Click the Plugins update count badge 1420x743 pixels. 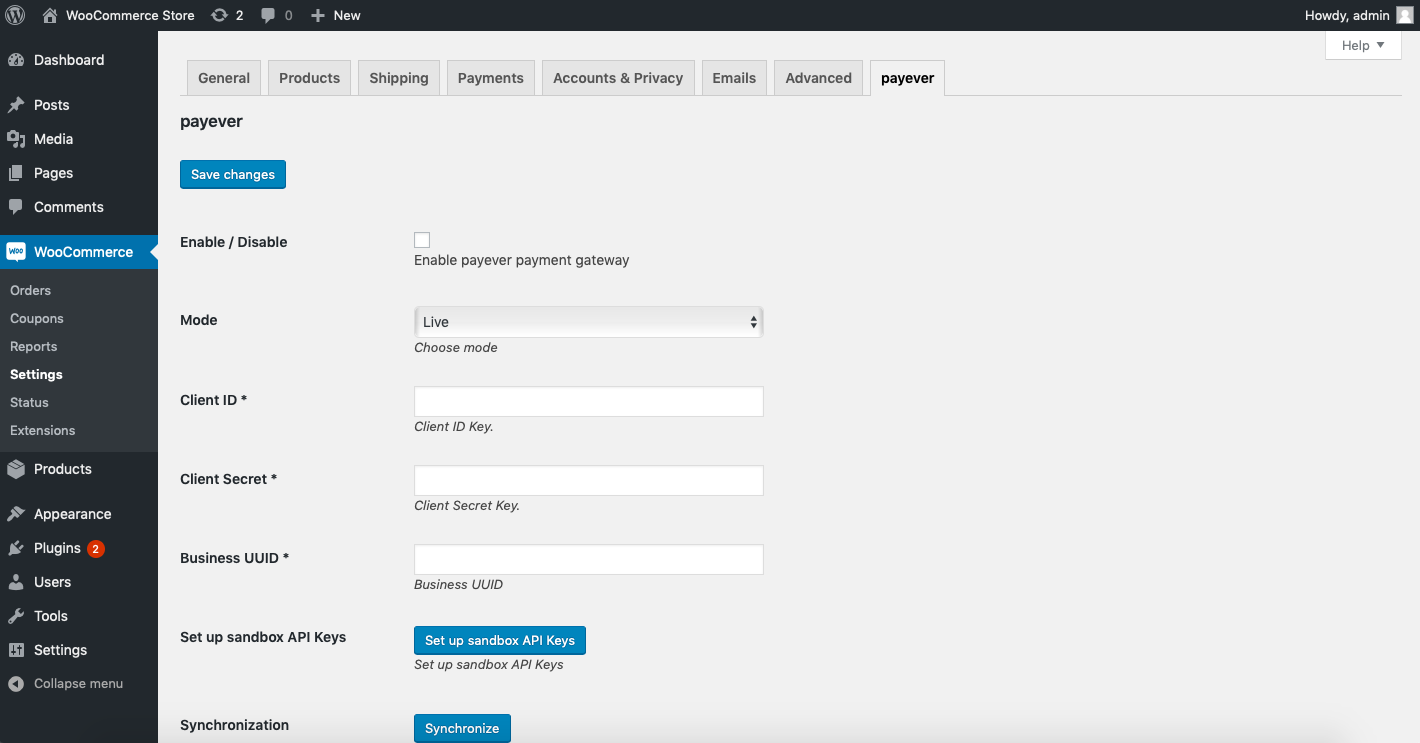point(96,548)
